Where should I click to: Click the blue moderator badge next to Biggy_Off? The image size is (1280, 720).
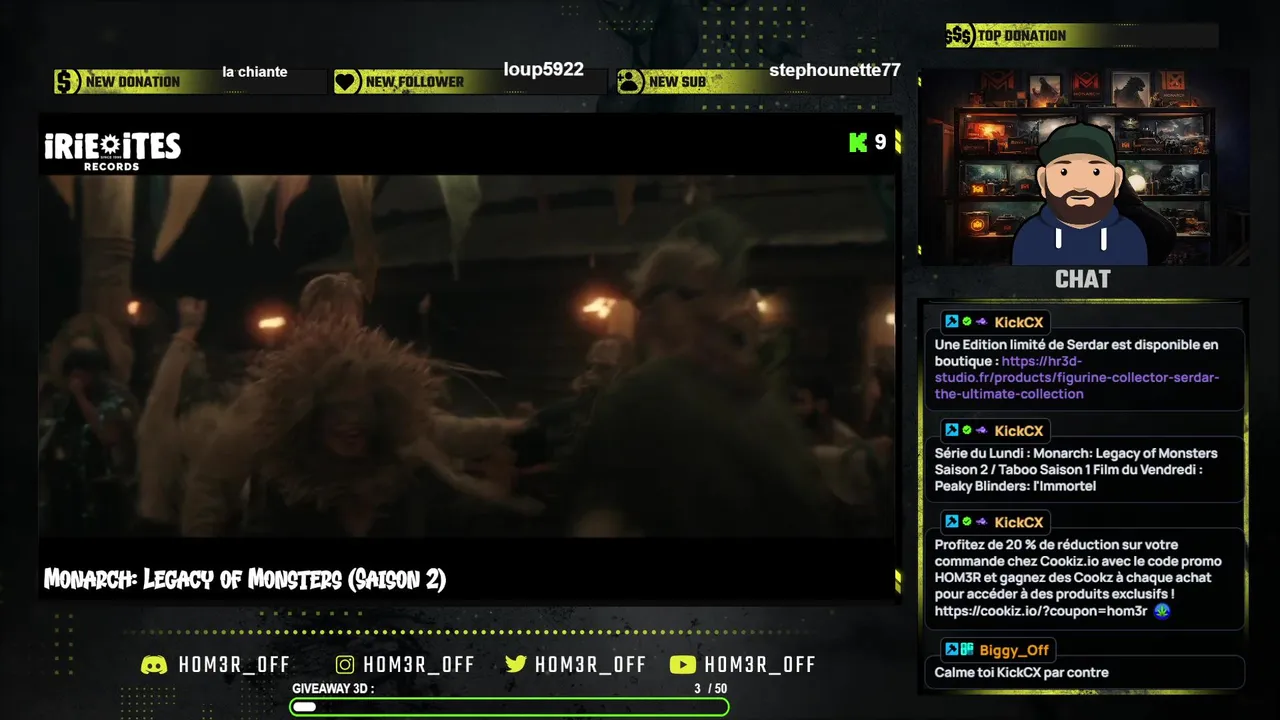pos(952,650)
